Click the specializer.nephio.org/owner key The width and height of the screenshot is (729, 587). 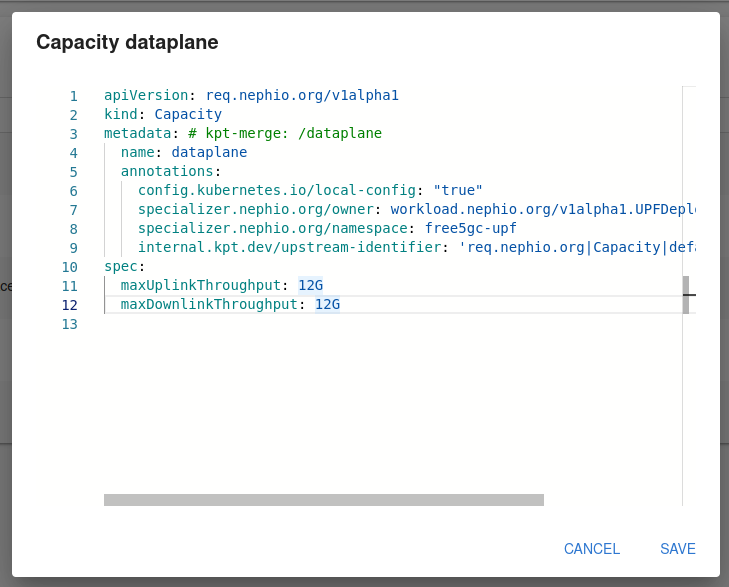(x=255, y=210)
